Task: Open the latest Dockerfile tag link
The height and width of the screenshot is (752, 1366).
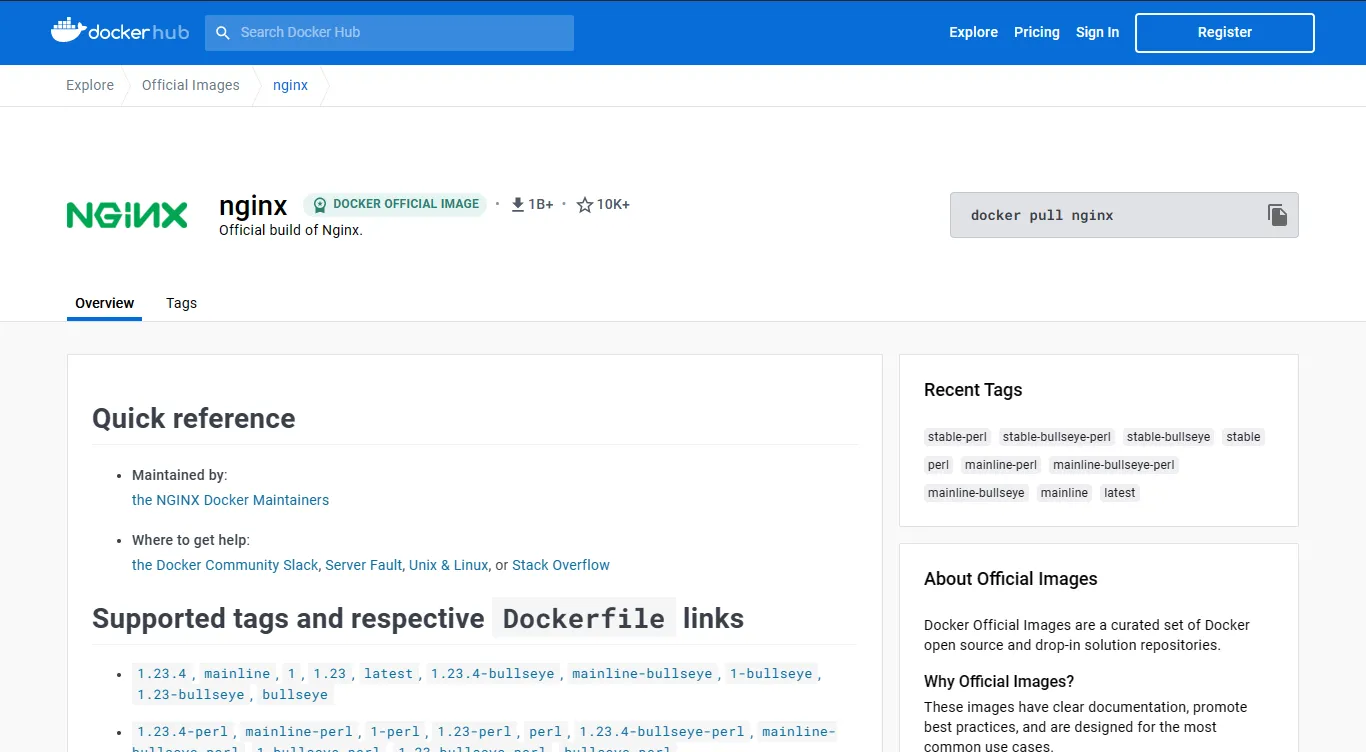Action: coord(388,673)
